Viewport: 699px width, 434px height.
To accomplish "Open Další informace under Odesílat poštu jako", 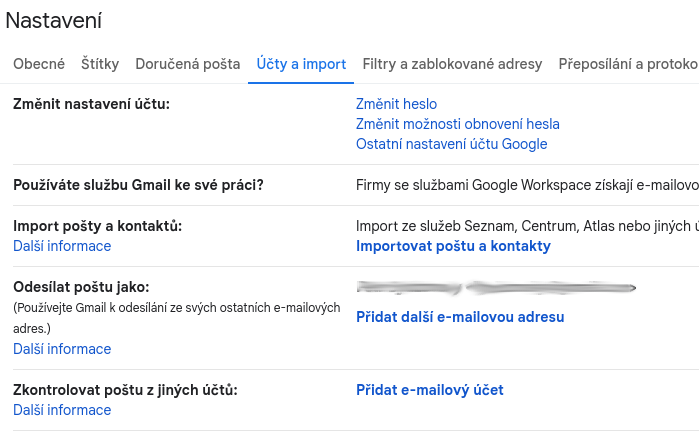I will (x=62, y=349).
